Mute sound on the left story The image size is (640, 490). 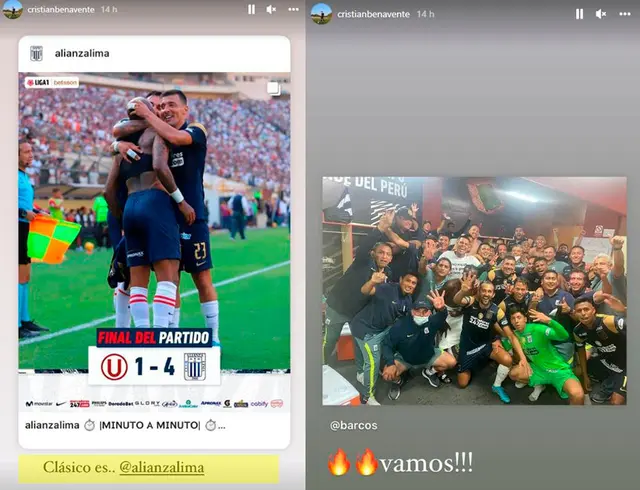(x=271, y=9)
